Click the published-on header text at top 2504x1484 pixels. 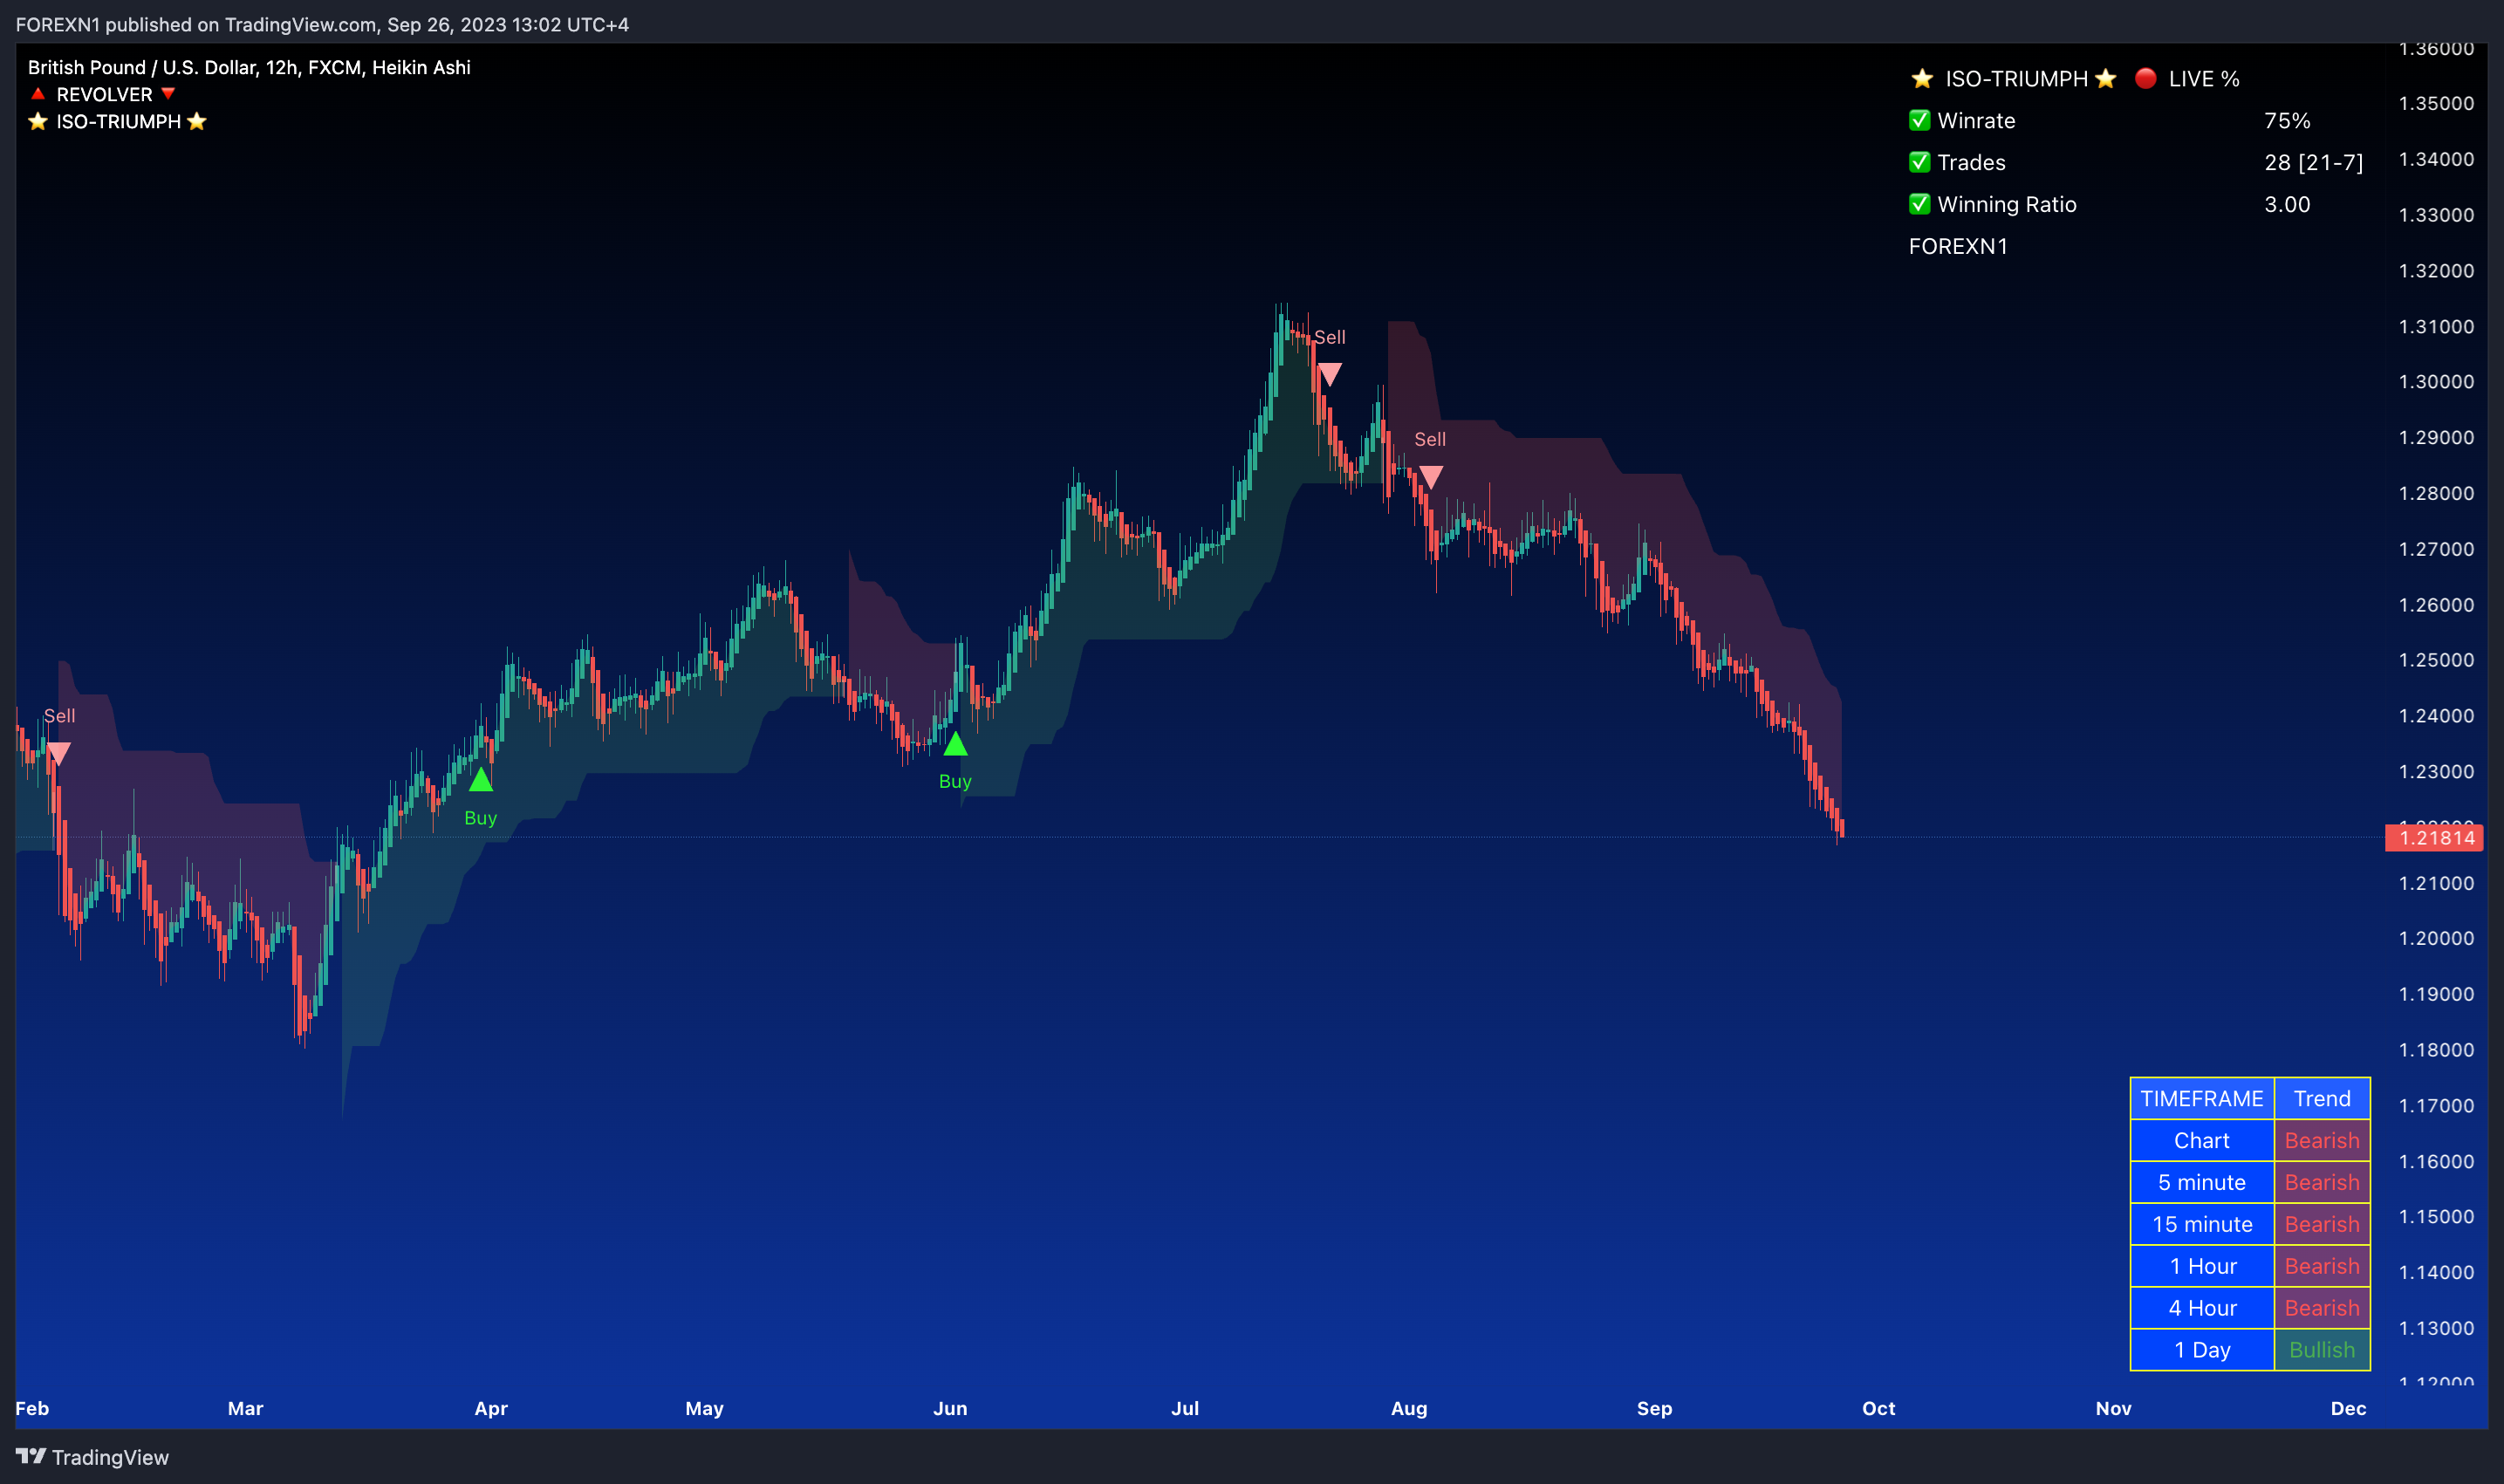[322, 24]
